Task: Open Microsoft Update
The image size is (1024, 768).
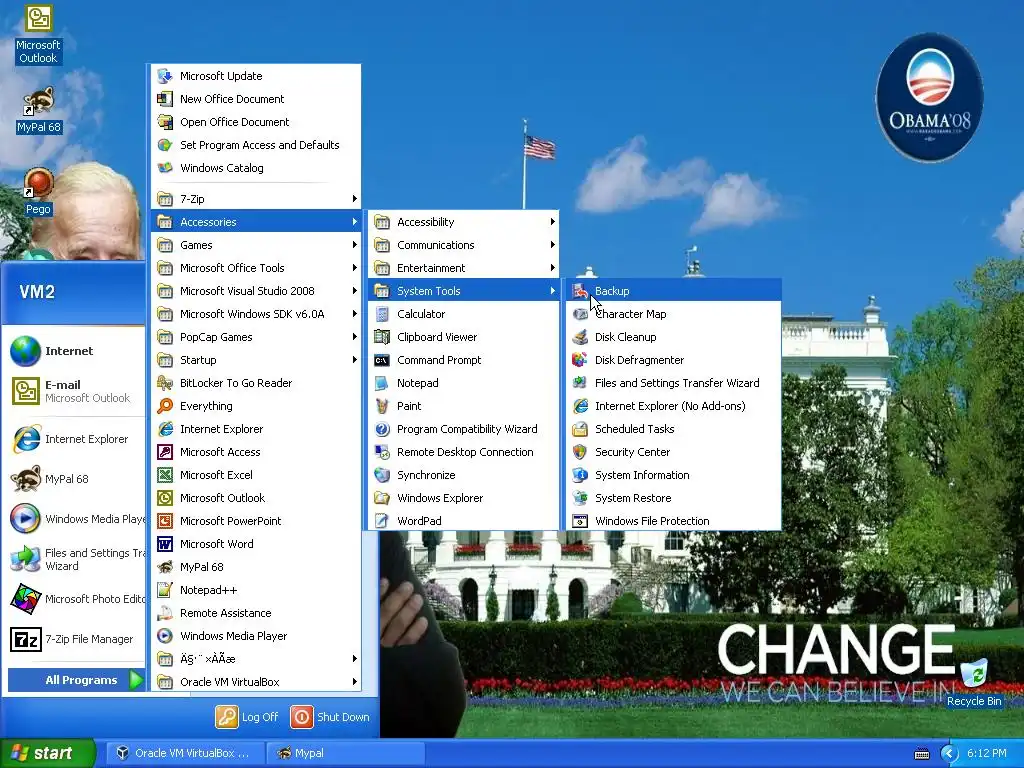Action: (256, 76)
